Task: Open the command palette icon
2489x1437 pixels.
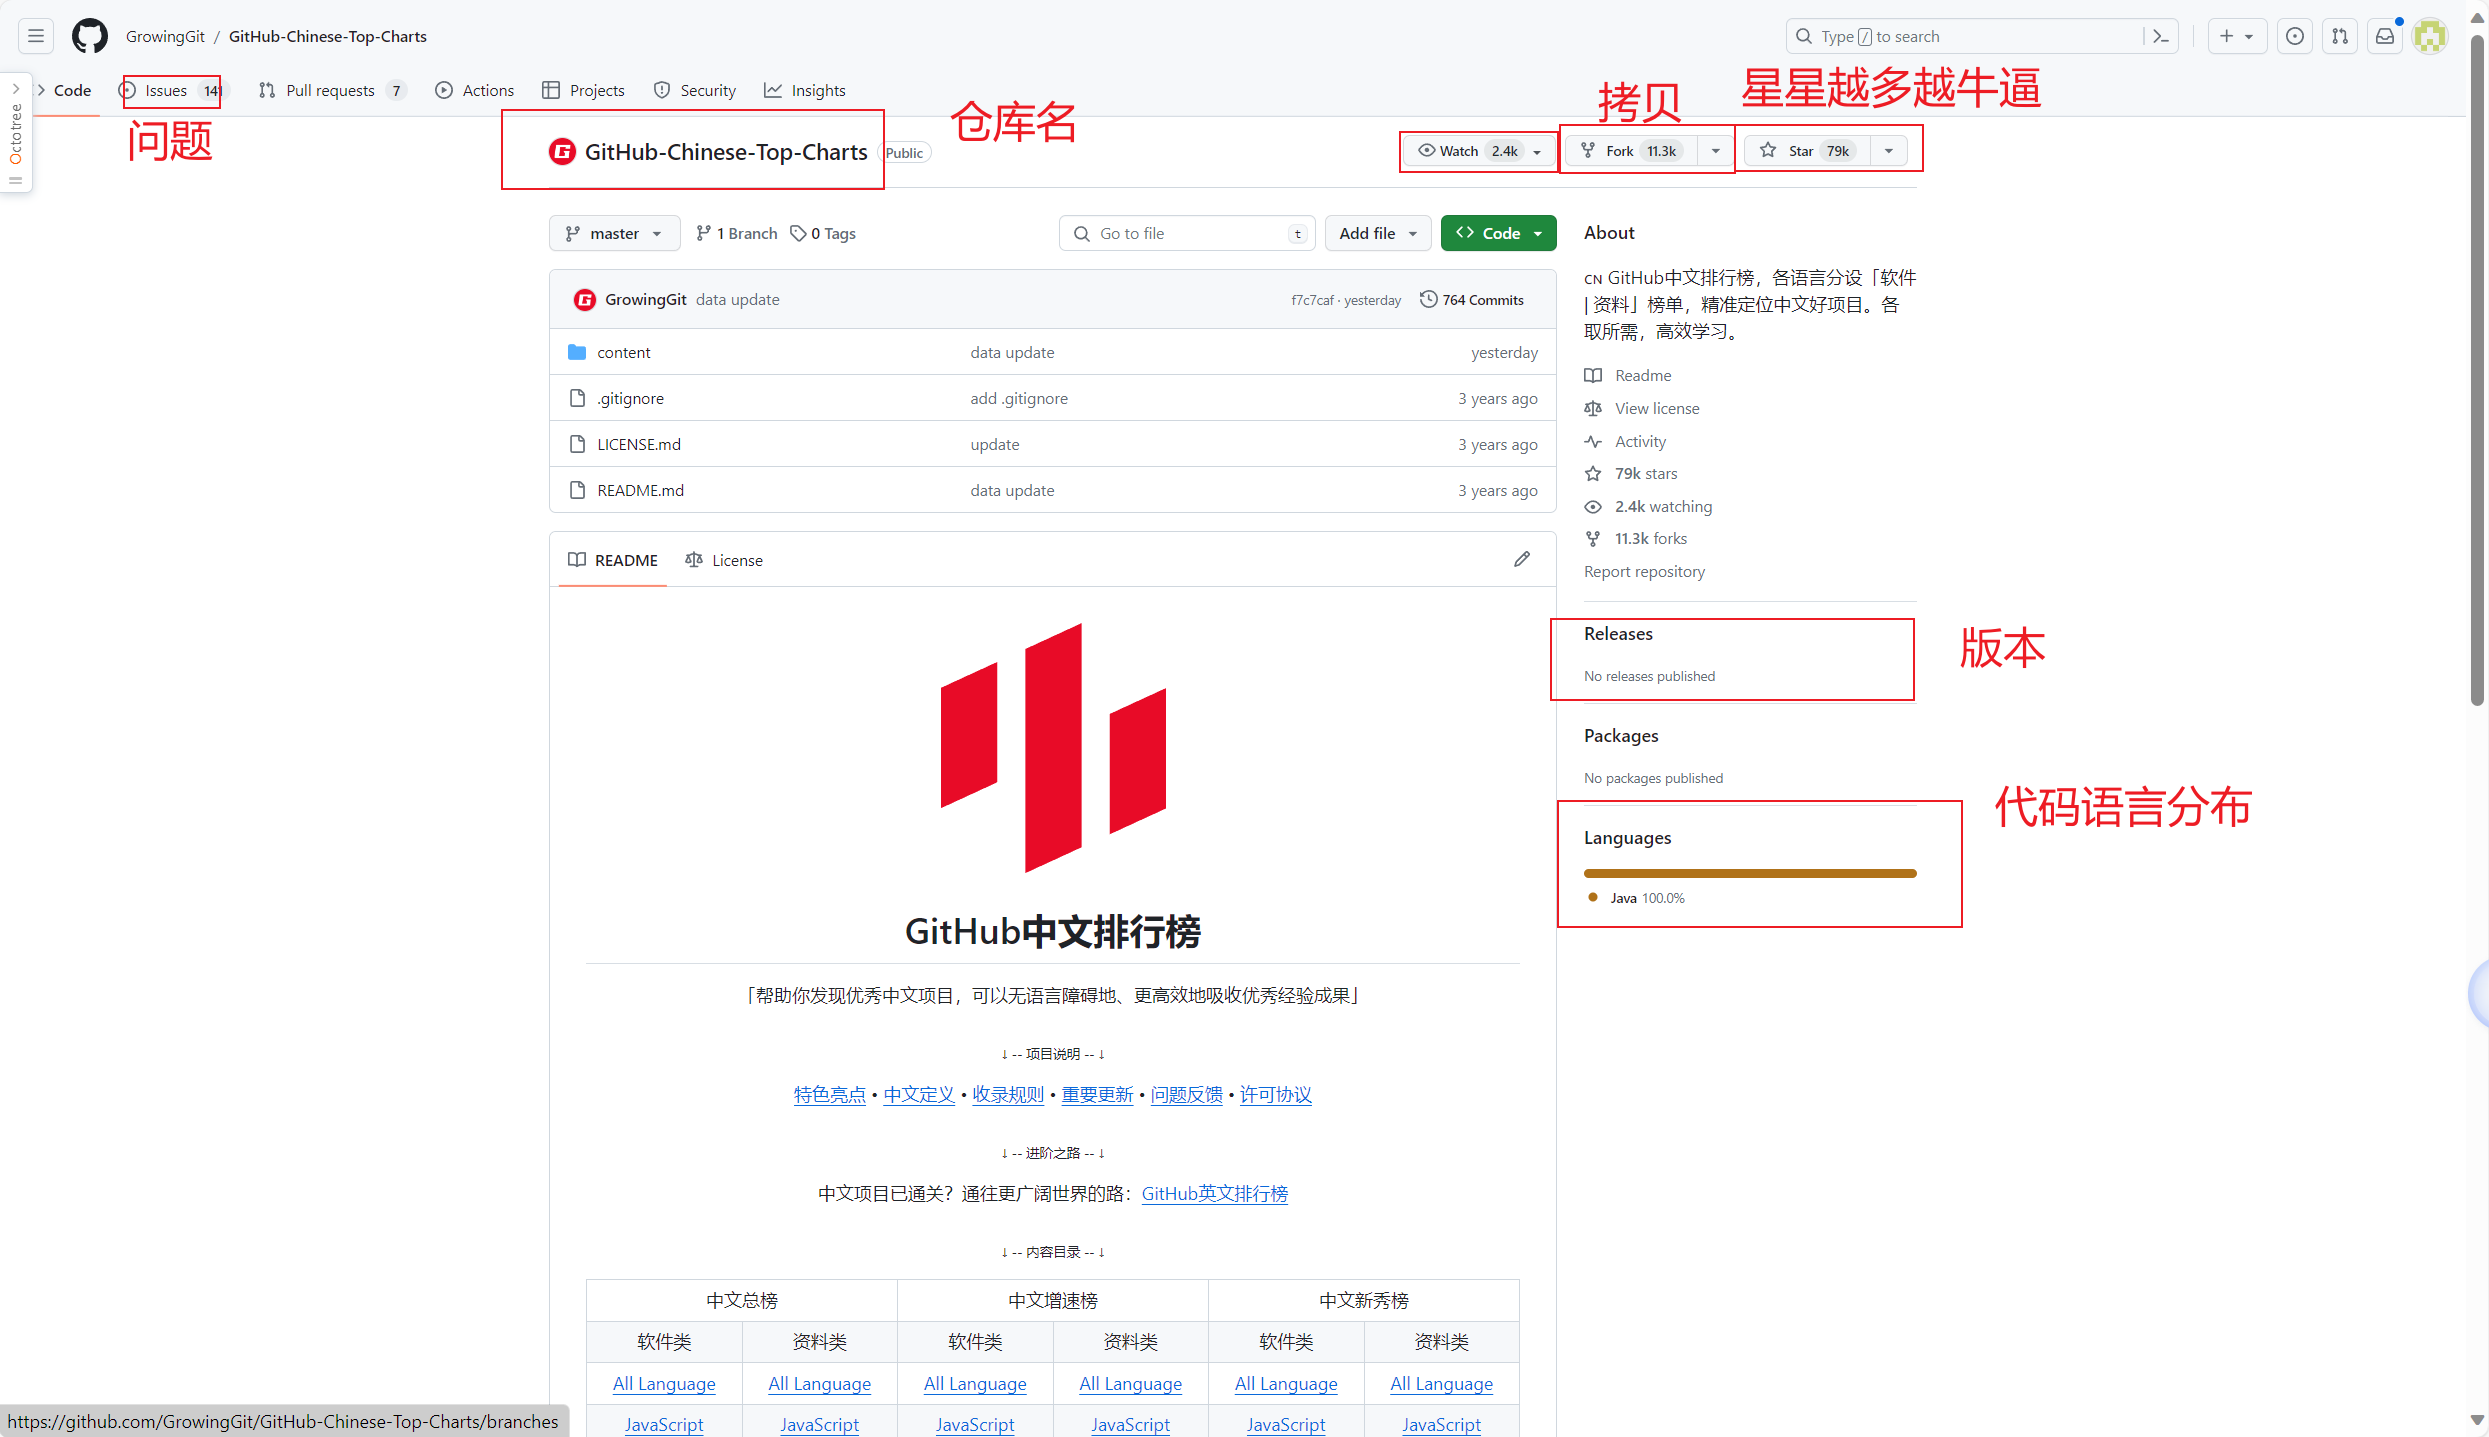Action: click(2161, 36)
